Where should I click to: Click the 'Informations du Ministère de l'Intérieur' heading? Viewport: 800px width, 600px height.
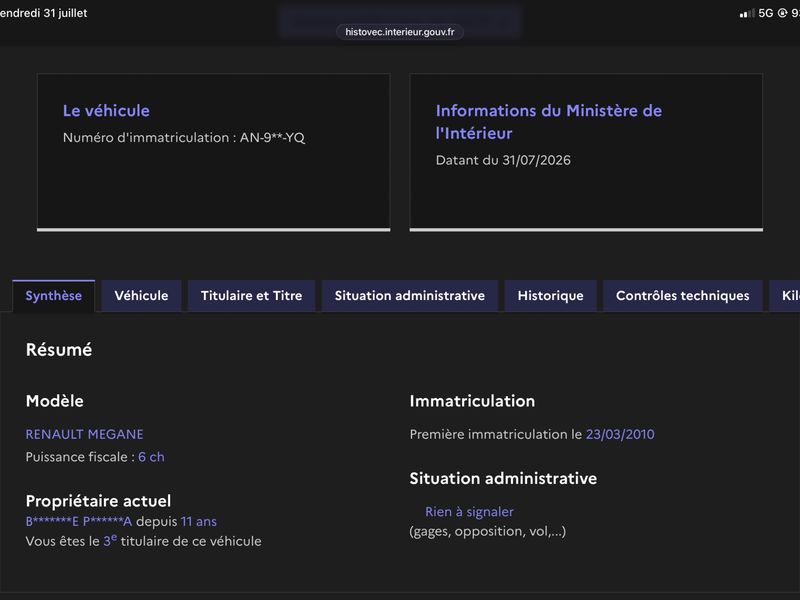(548, 122)
